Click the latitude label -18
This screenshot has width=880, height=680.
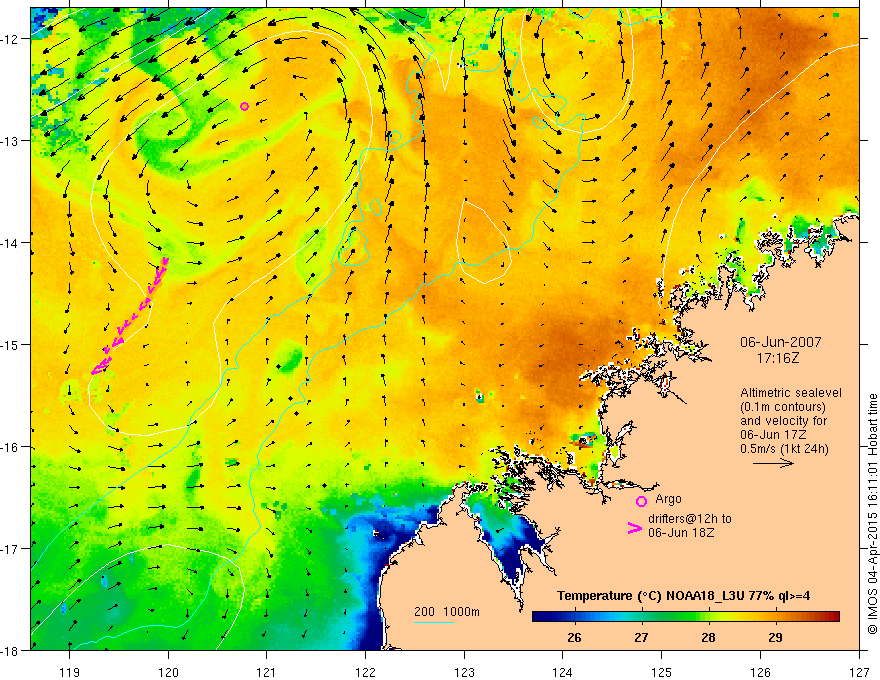tap(10, 650)
